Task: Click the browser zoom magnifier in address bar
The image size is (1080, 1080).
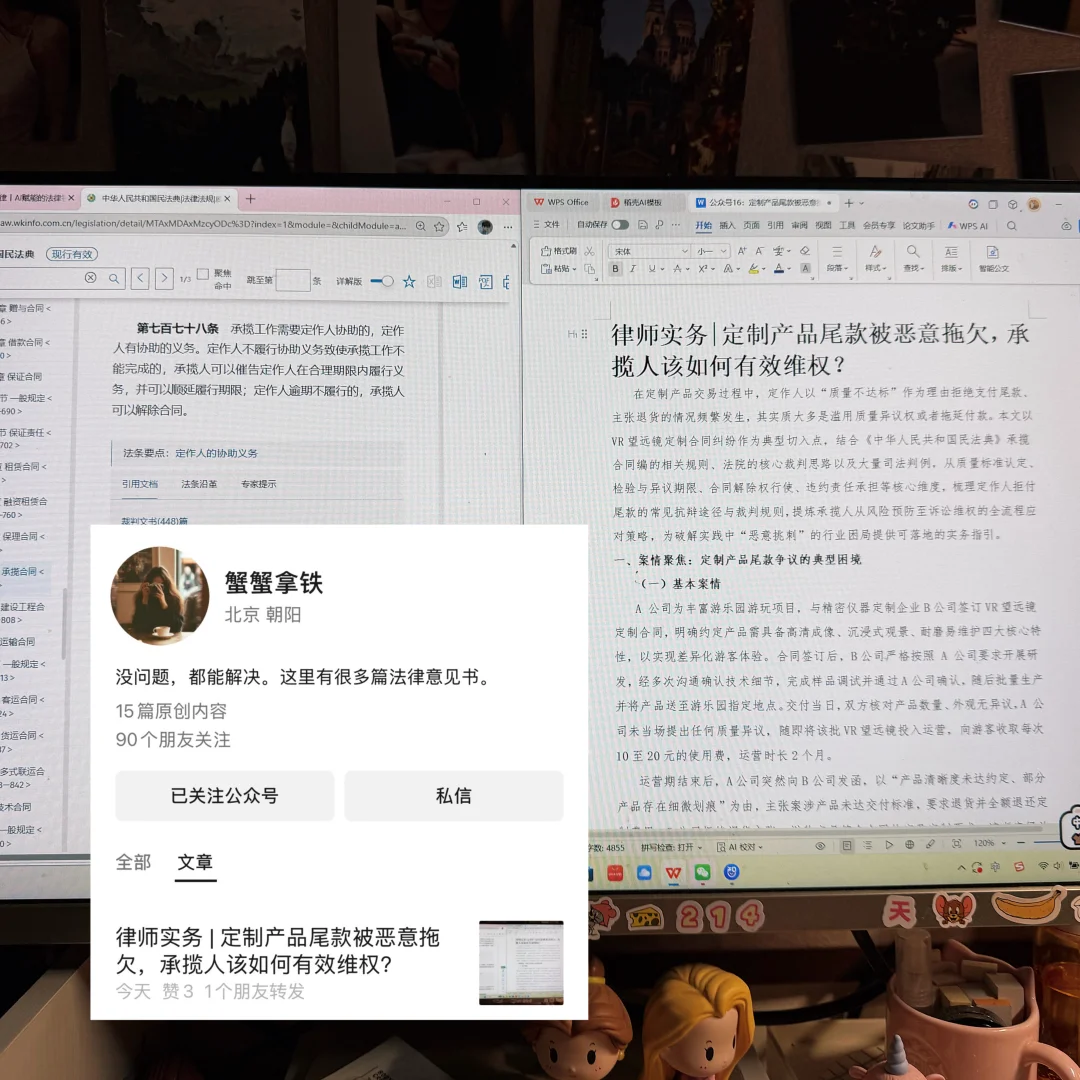Action: [x=420, y=226]
